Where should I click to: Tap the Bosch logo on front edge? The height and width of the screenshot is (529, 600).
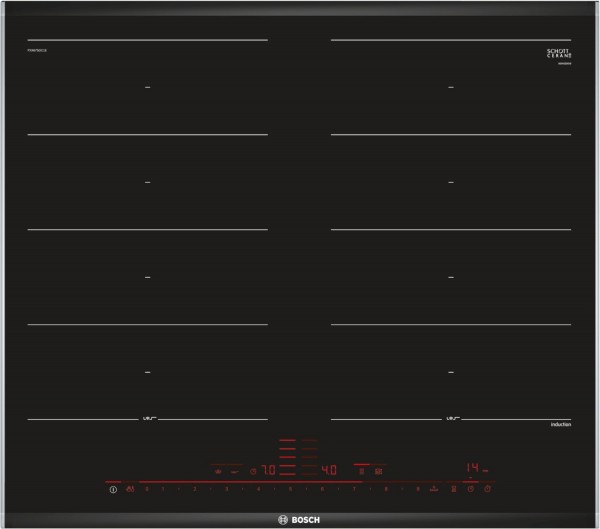(299, 520)
